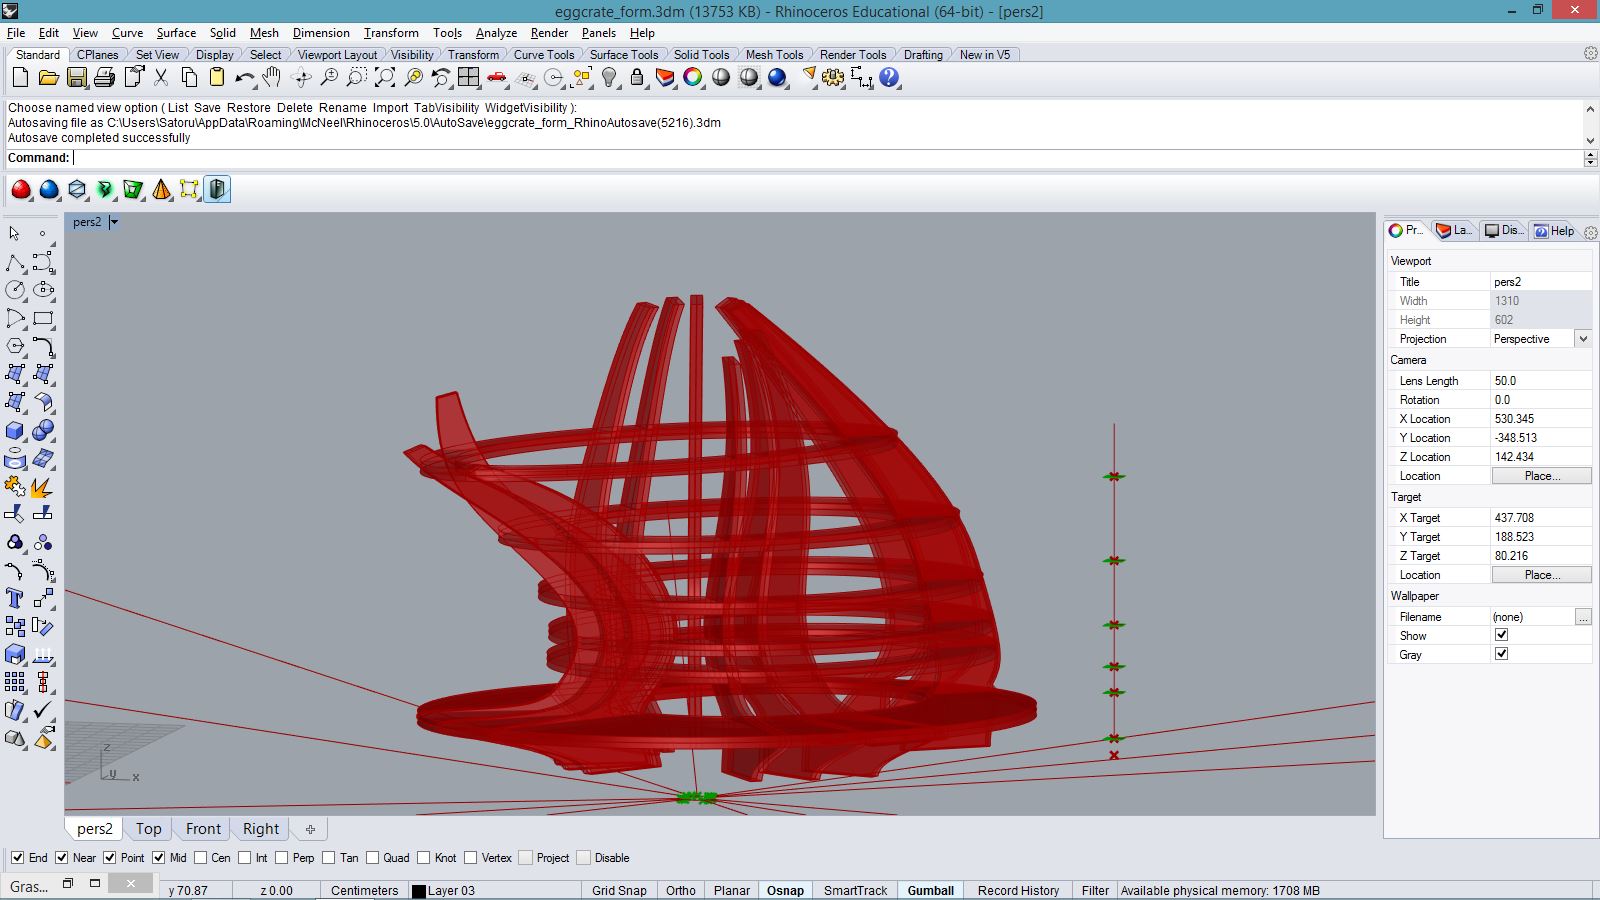Click the camera location Place button
The height and width of the screenshot is (900, 1600).
point(1541,476)
